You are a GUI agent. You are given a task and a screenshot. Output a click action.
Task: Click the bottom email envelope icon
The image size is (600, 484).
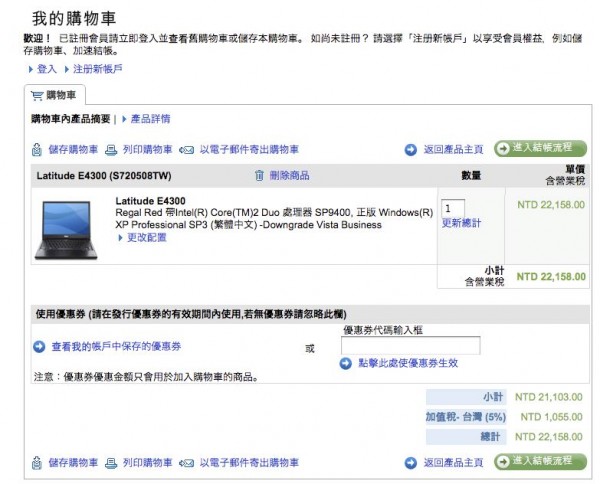[187, 464]
